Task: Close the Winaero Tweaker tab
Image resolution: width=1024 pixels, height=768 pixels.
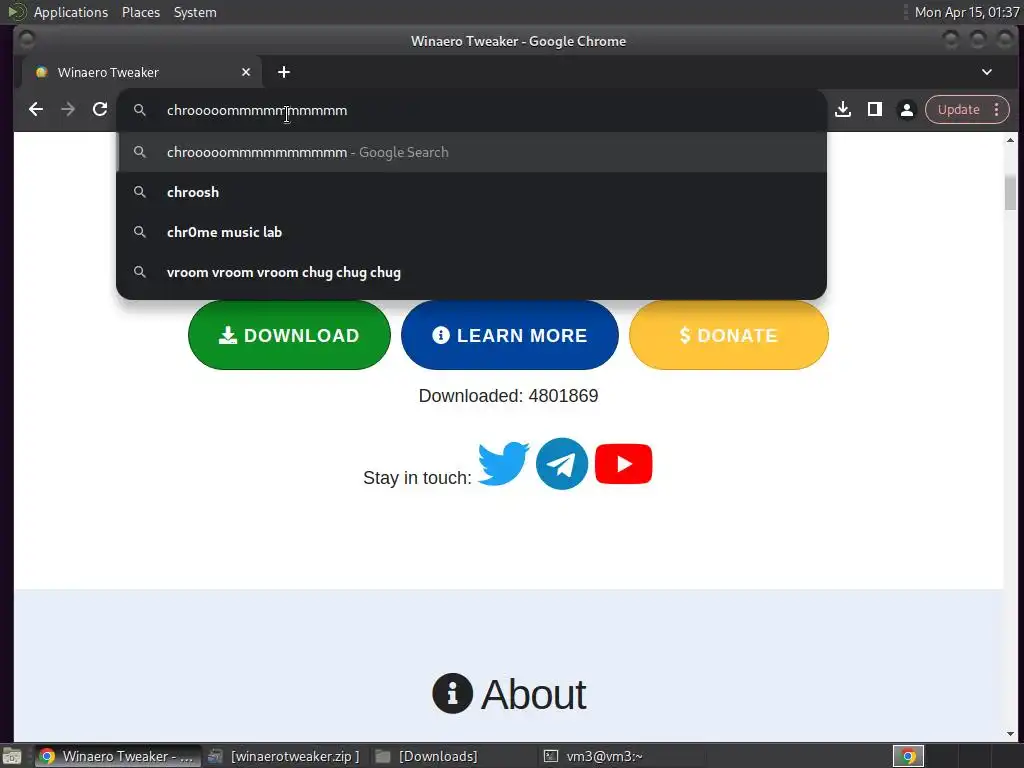Action: click(246, 72)
